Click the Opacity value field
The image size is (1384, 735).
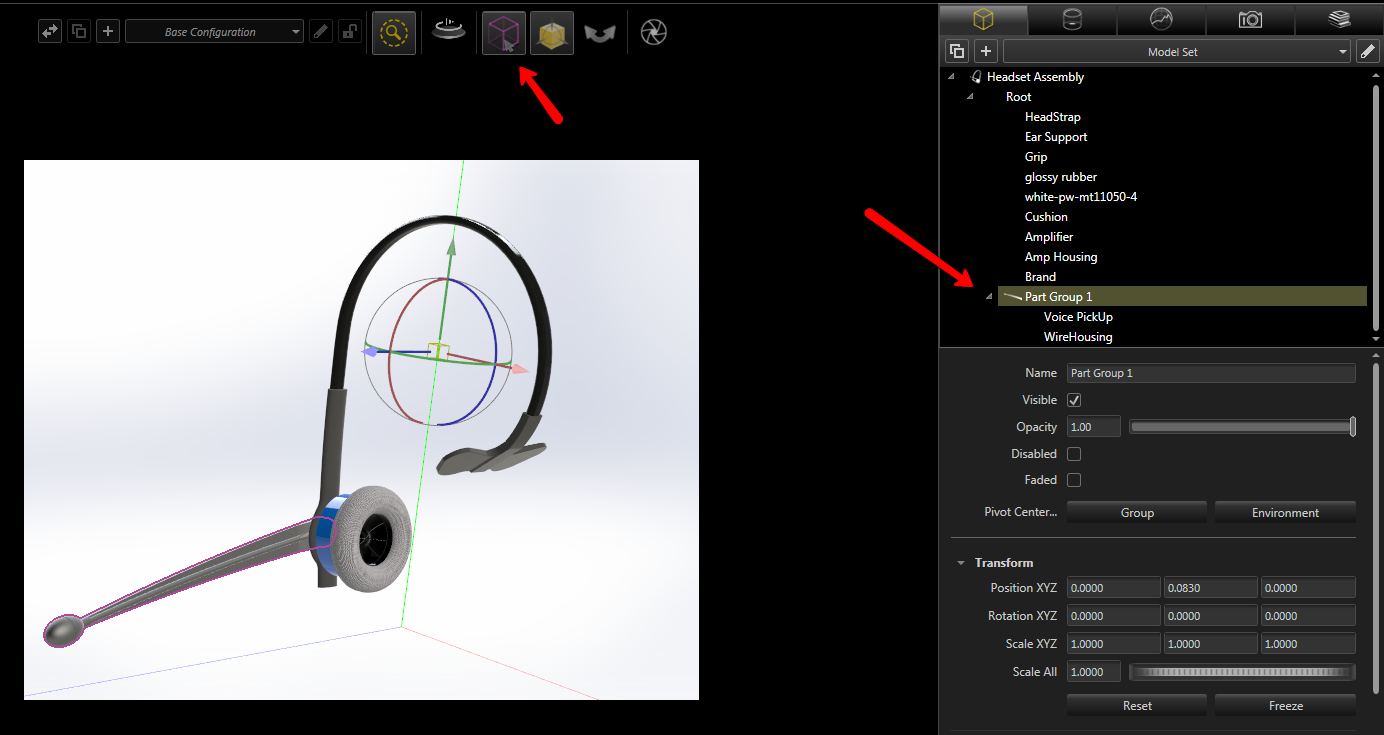click(1094, 427)
